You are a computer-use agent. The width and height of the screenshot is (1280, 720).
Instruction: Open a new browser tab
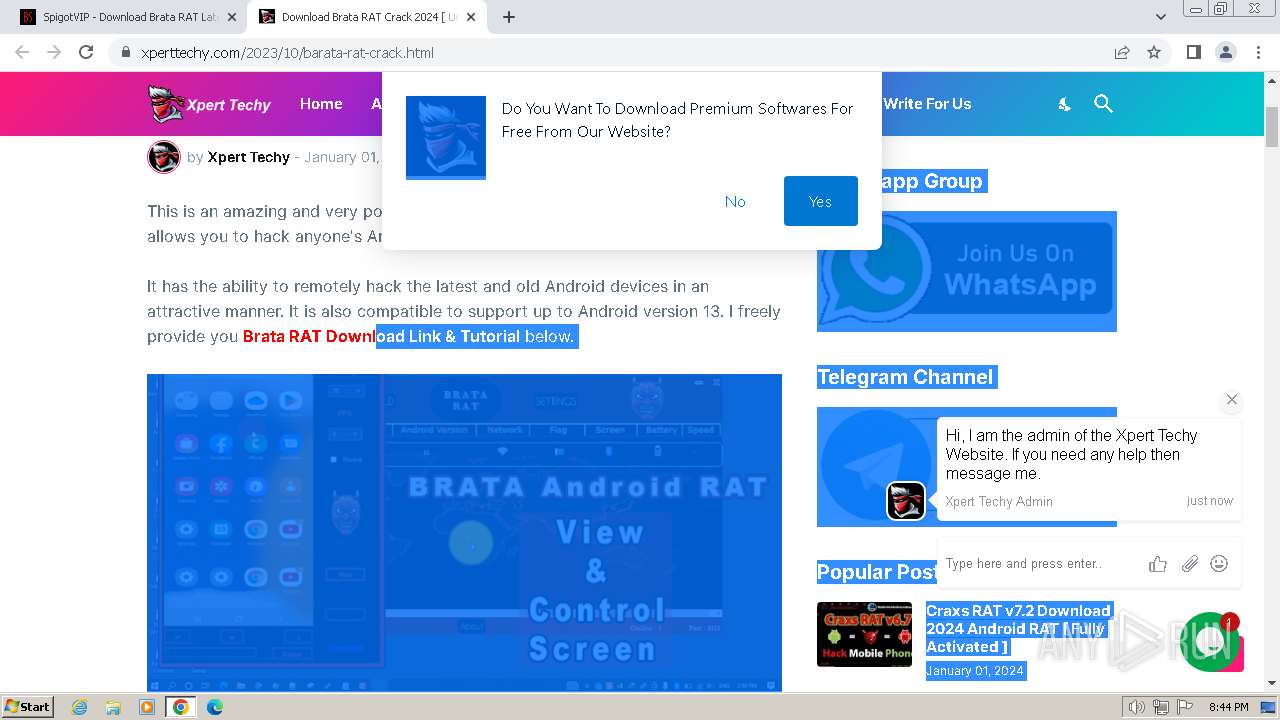508,16
